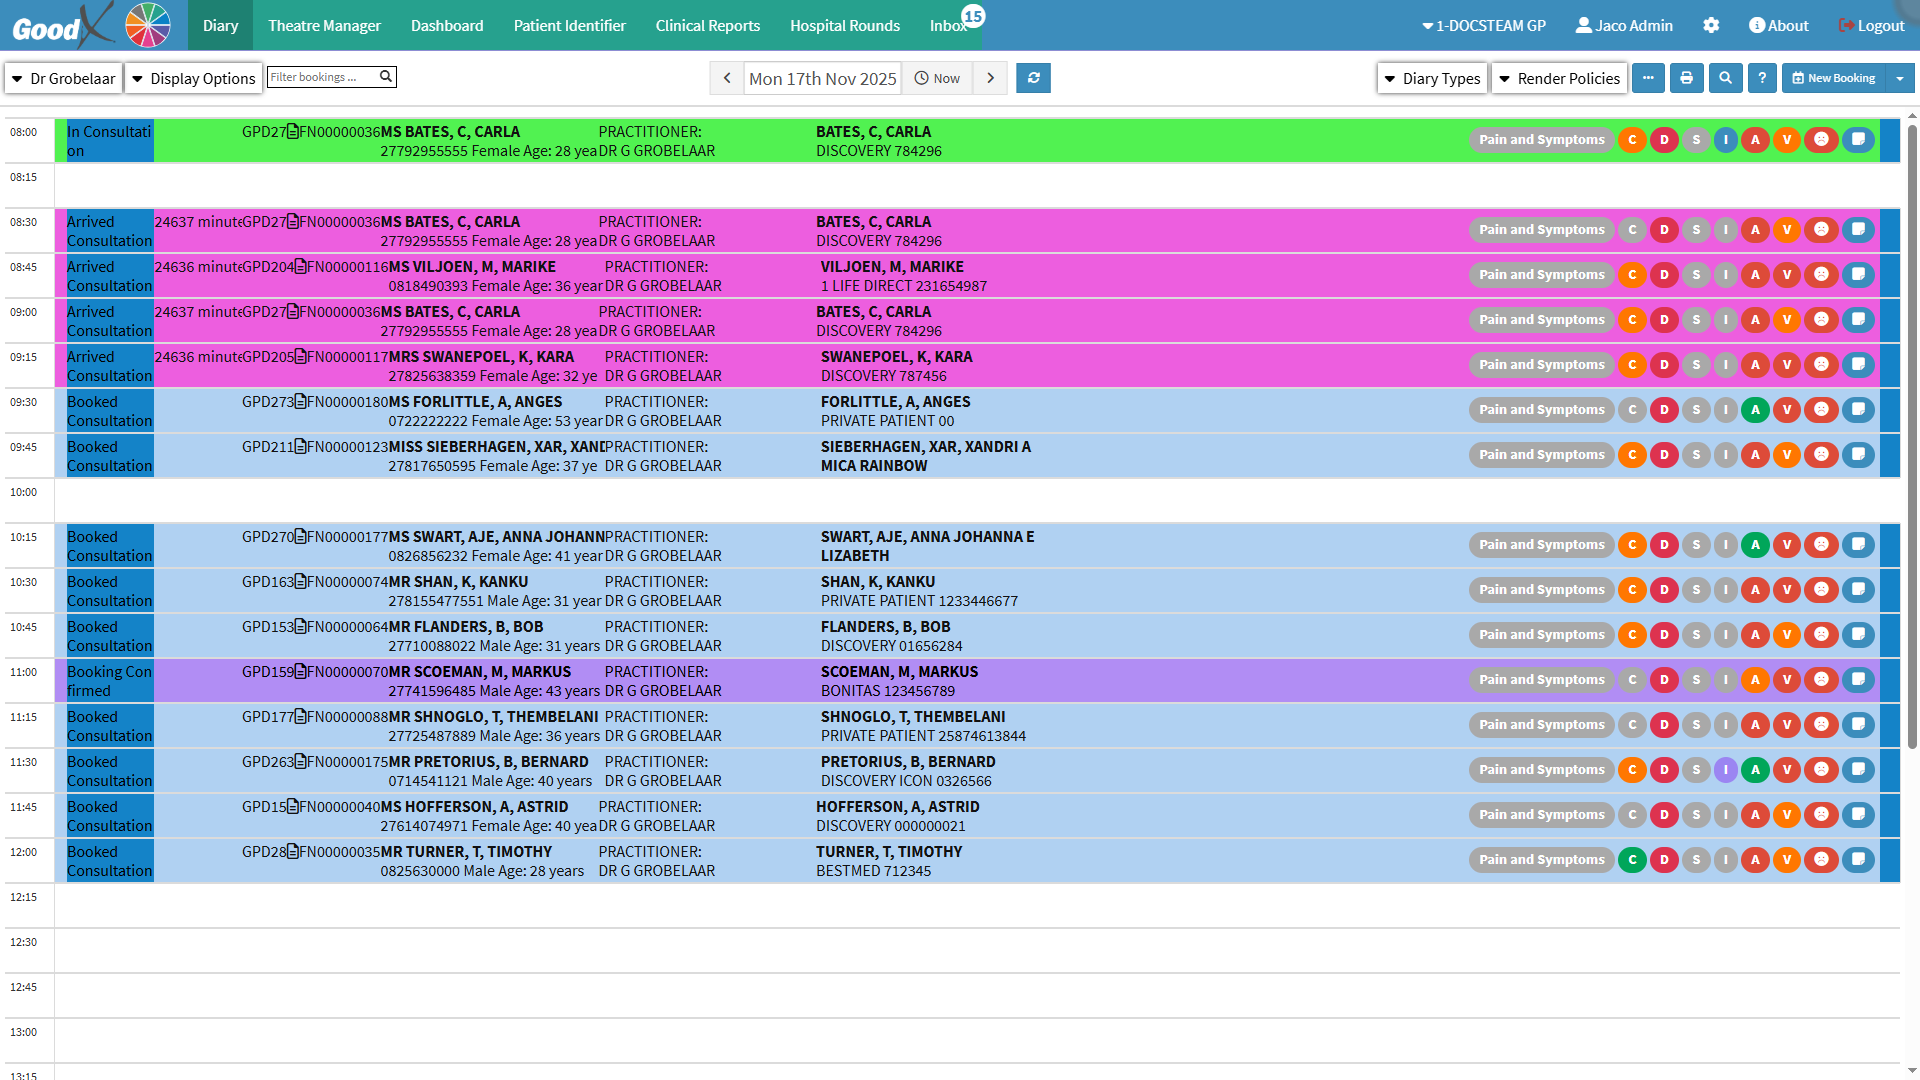1920x1080 pixels.
Task: Click Pain and Symptoms on Scoeman booking
Action: [x=1541, y=679]
